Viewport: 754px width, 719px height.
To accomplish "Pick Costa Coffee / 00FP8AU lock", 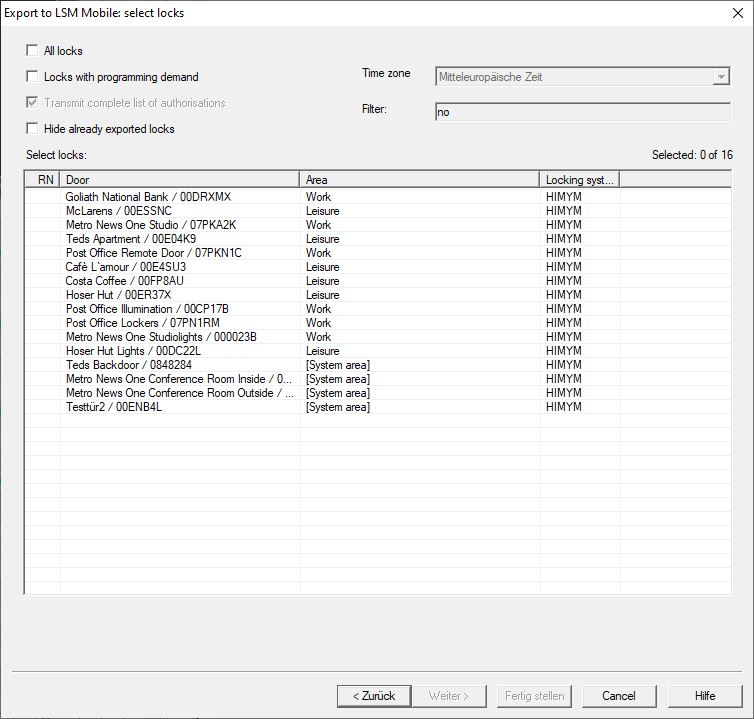I will pyautogui.click(x=125, y=281).
